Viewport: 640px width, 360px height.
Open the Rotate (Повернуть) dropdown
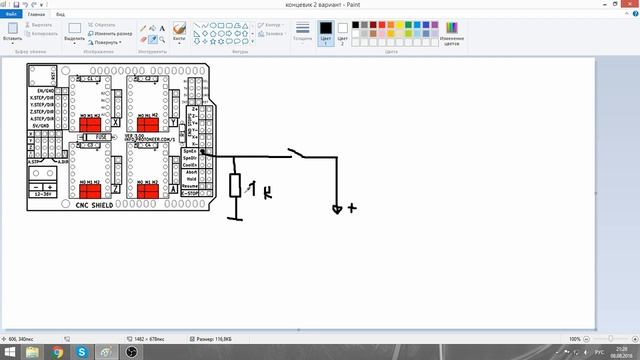[x=105, y=42]
